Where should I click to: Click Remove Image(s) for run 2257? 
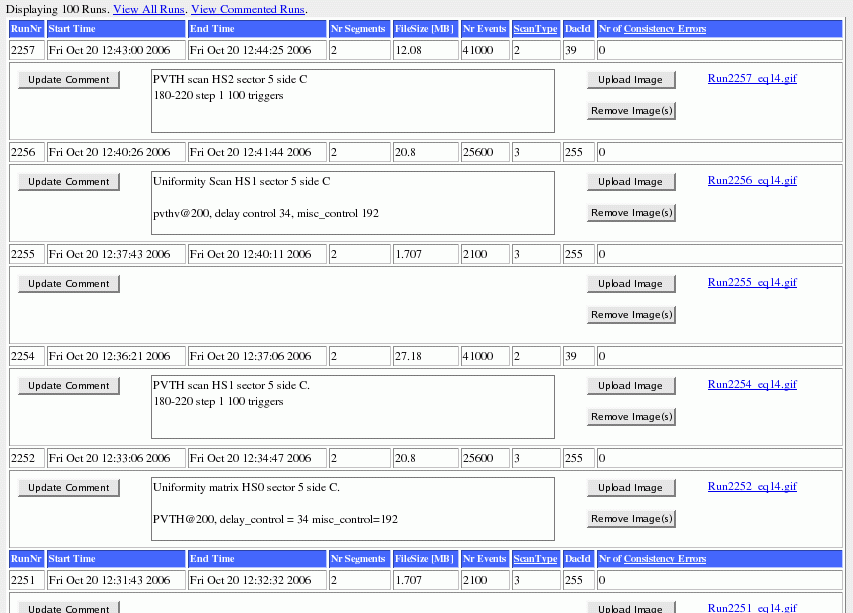631,110
